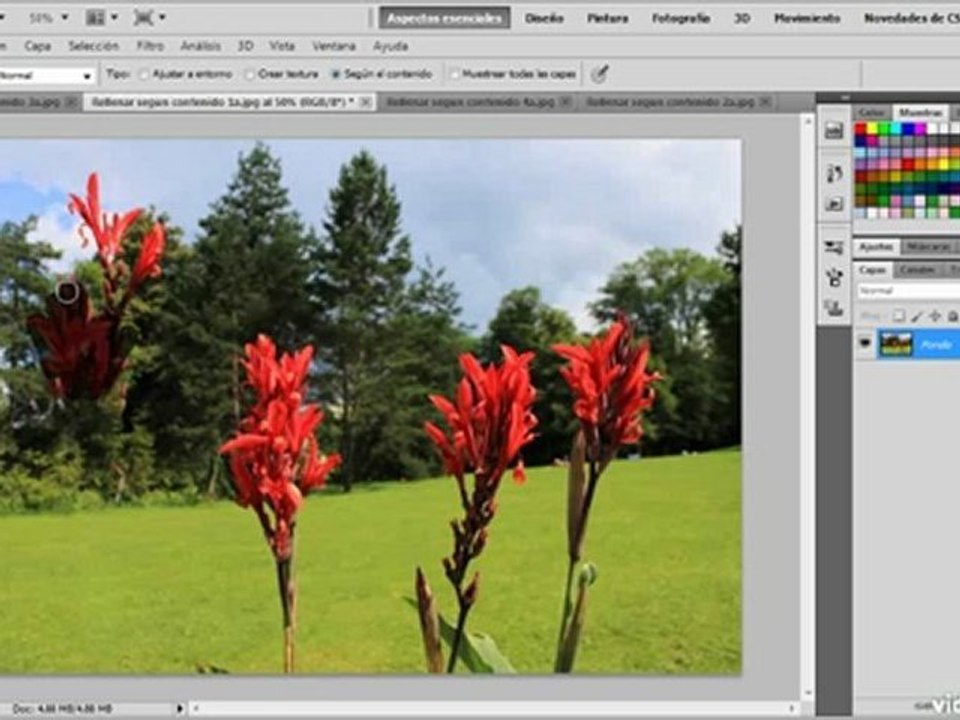Open the 3D menu in menu bar

click(245, 46)
